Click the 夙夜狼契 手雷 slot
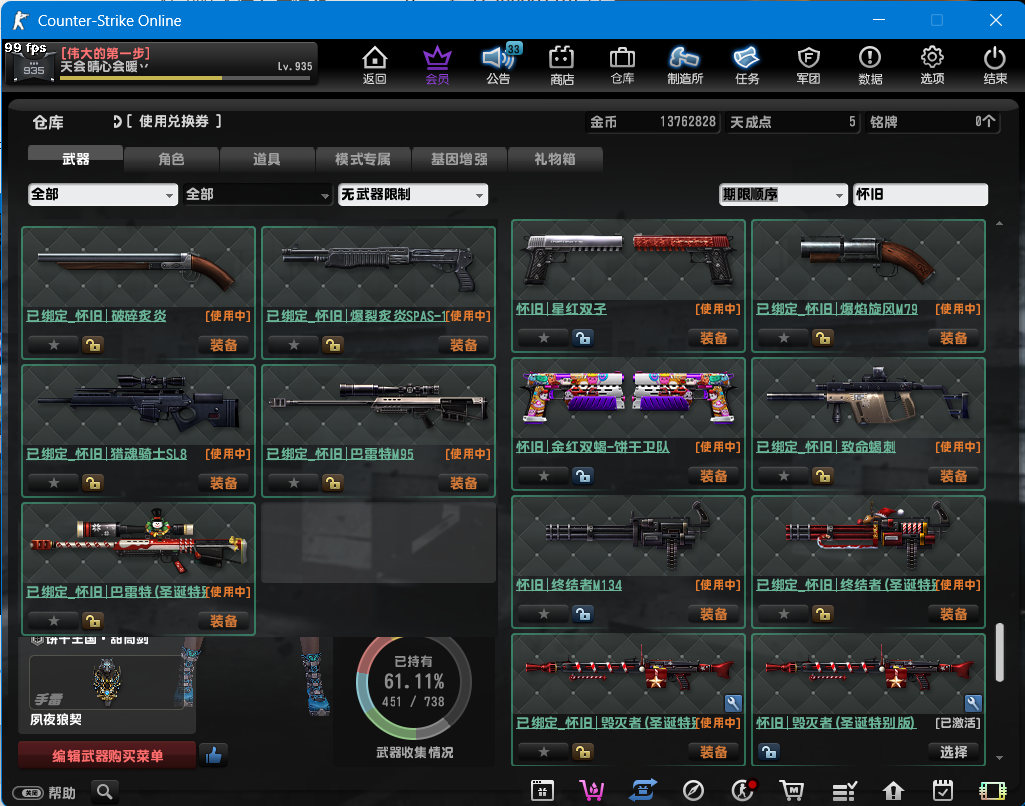The image size is (1025, 806). pos(107,683)
